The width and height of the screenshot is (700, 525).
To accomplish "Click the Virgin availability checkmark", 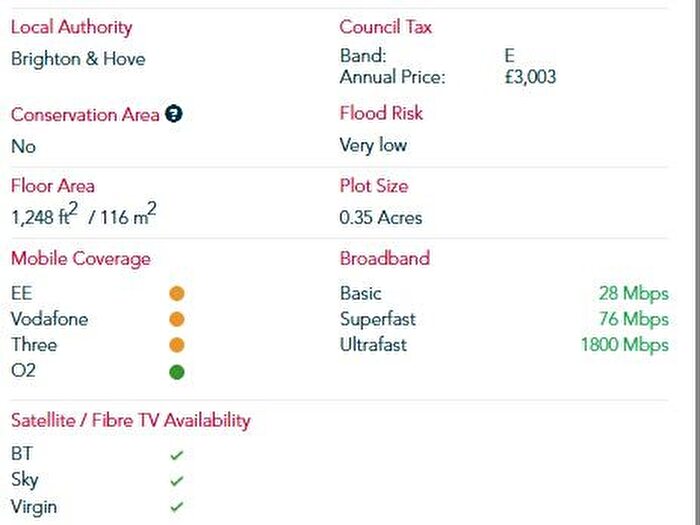I will [x=177, y=507].
